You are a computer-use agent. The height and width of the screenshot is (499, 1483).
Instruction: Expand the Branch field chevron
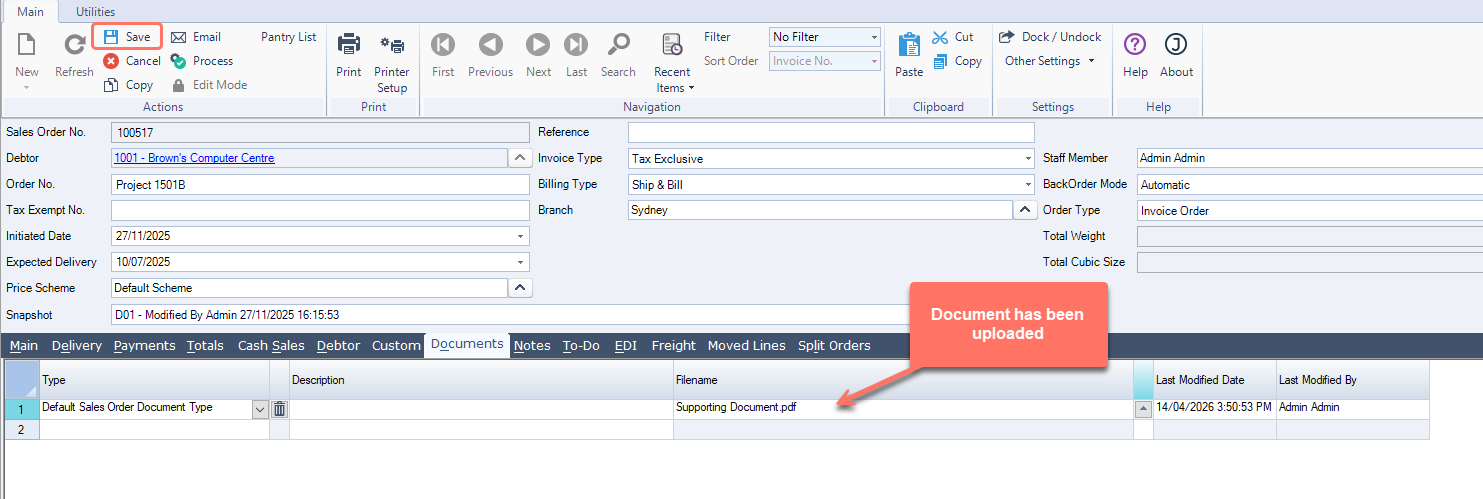(x=1025, y=210)
